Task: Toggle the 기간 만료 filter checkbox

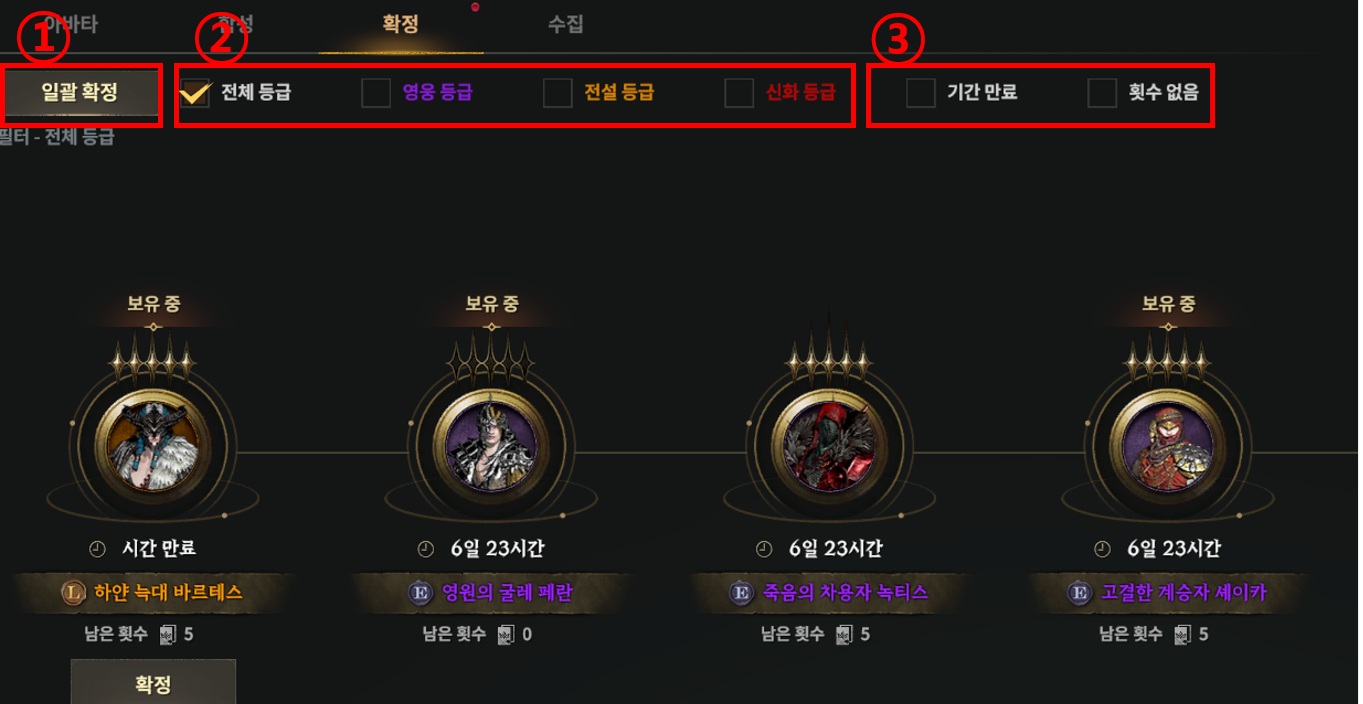Action: (920, 93)
